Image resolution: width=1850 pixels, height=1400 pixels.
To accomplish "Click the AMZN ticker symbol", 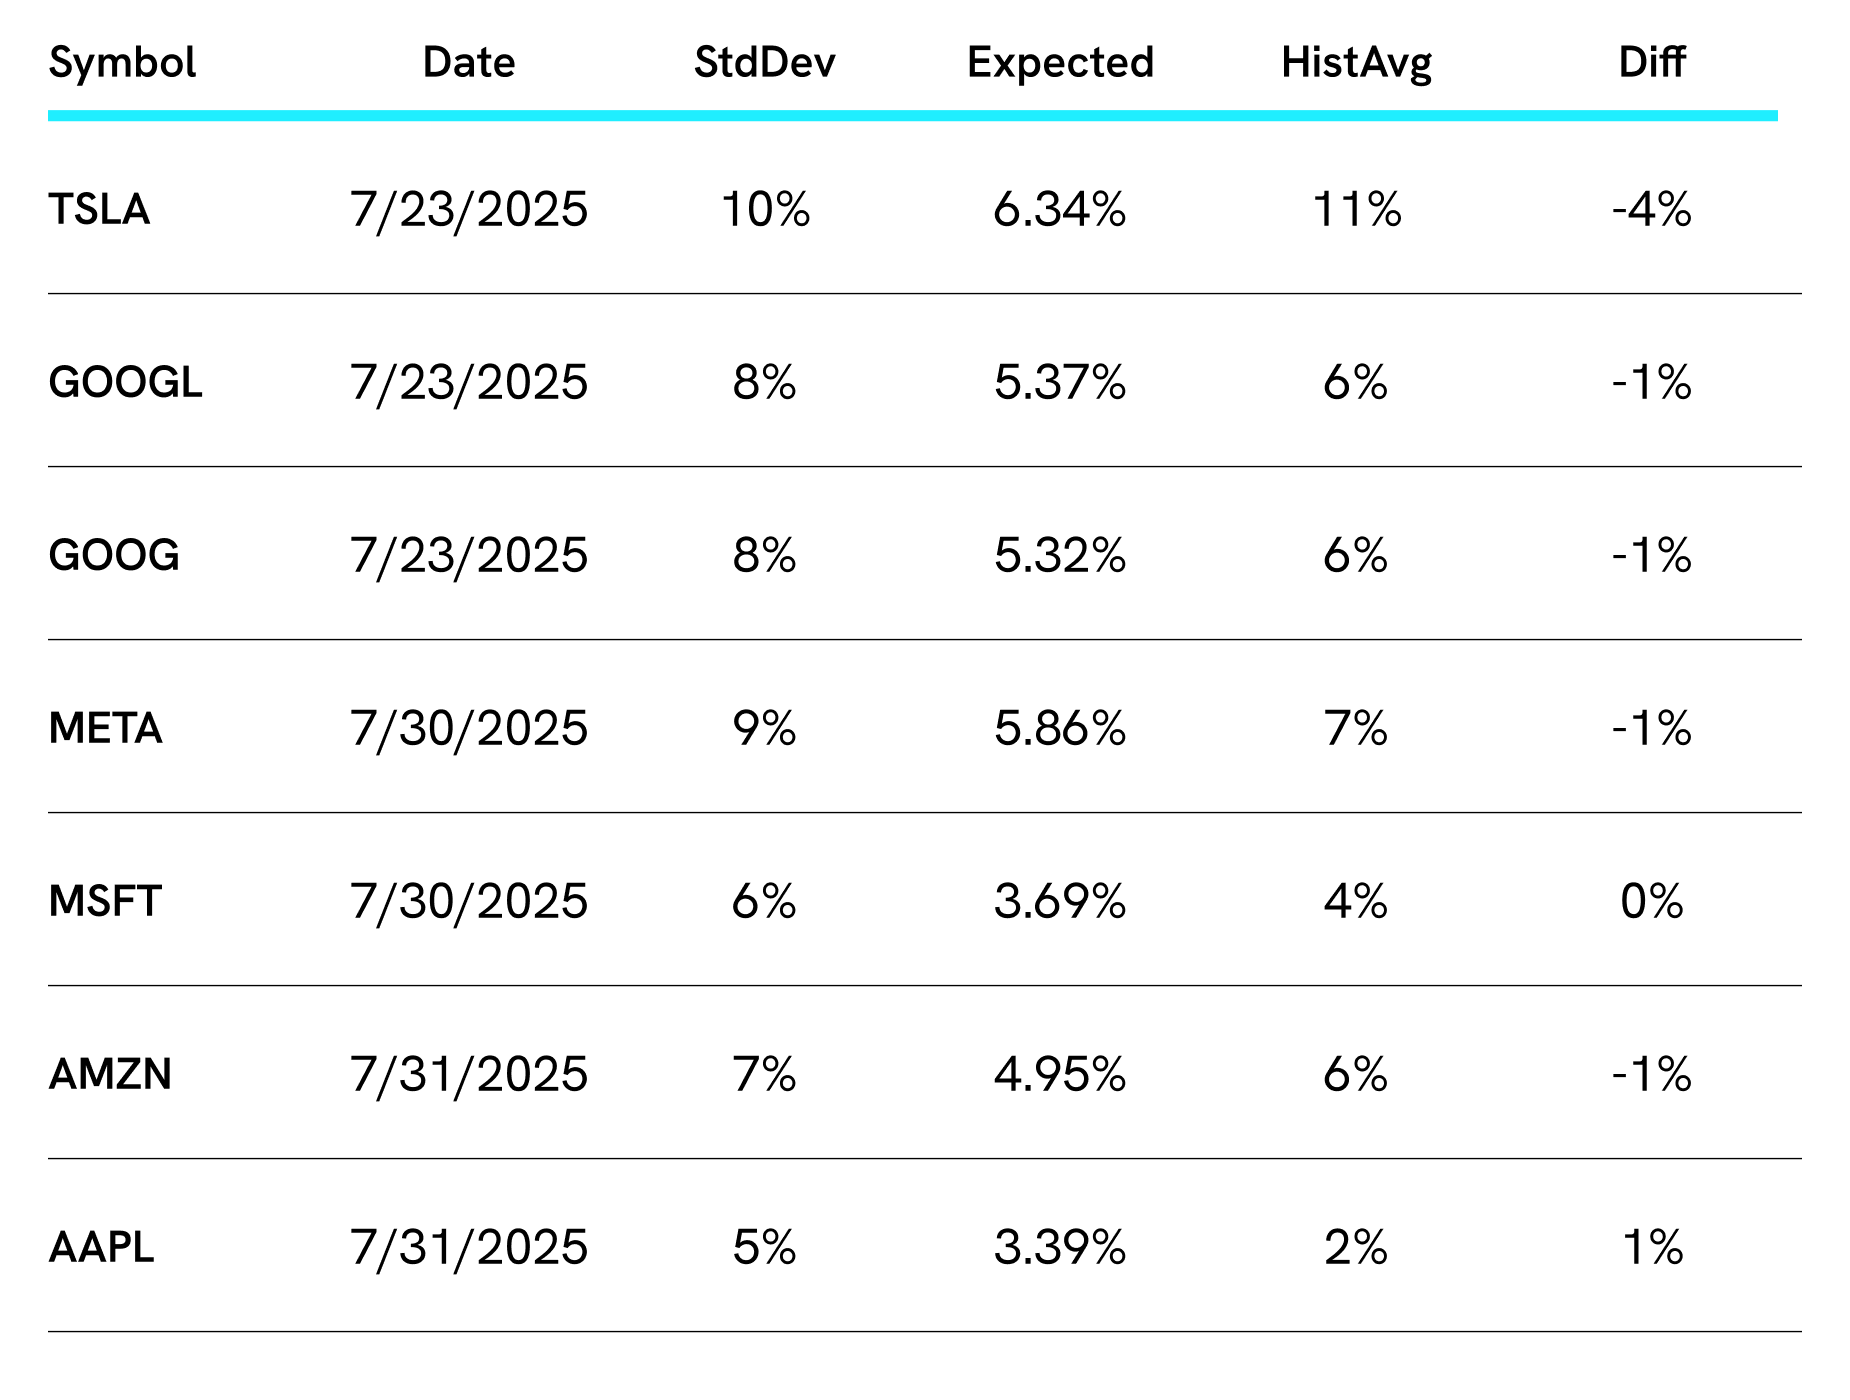I will pyautogui.click(x=110, y=1075).
